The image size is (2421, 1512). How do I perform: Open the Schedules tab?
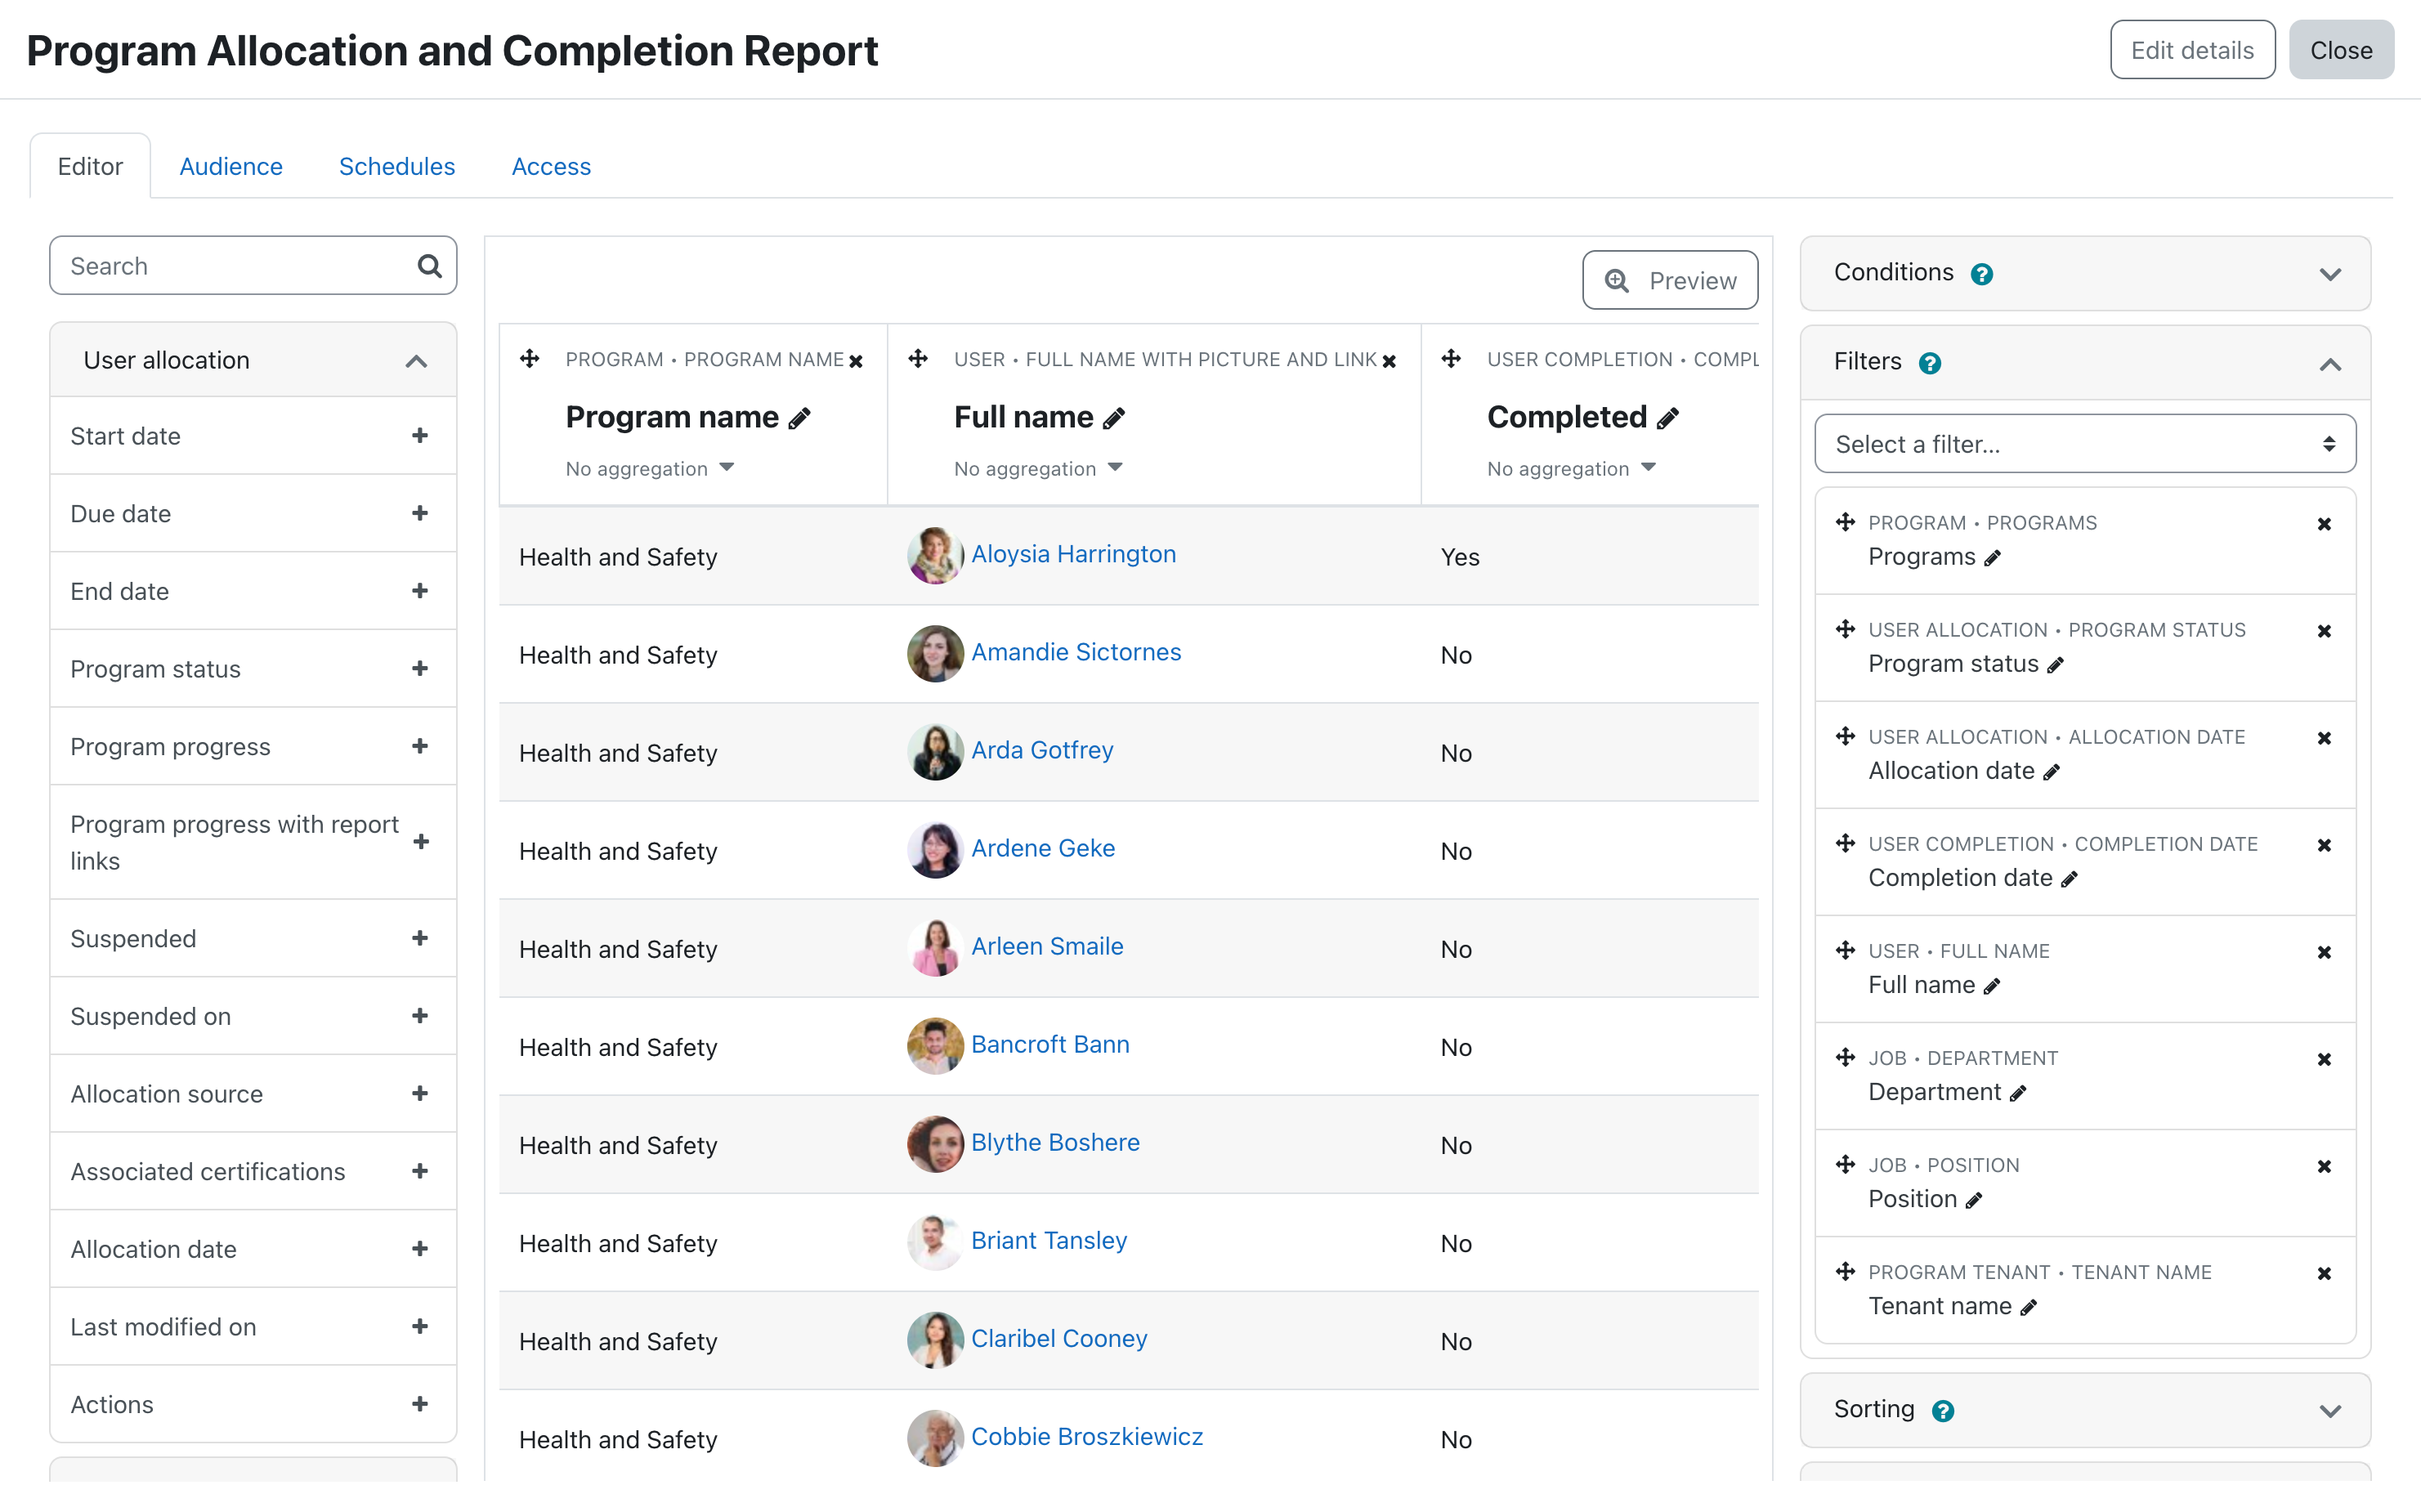click(x=396, y=166)
